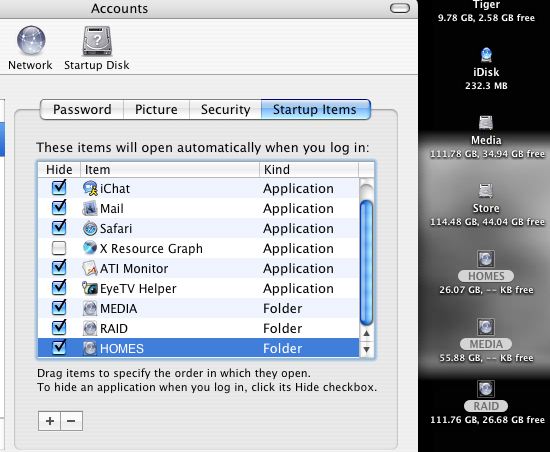
Task: Select the X Resource Graph row name
Action: point(151,249)
